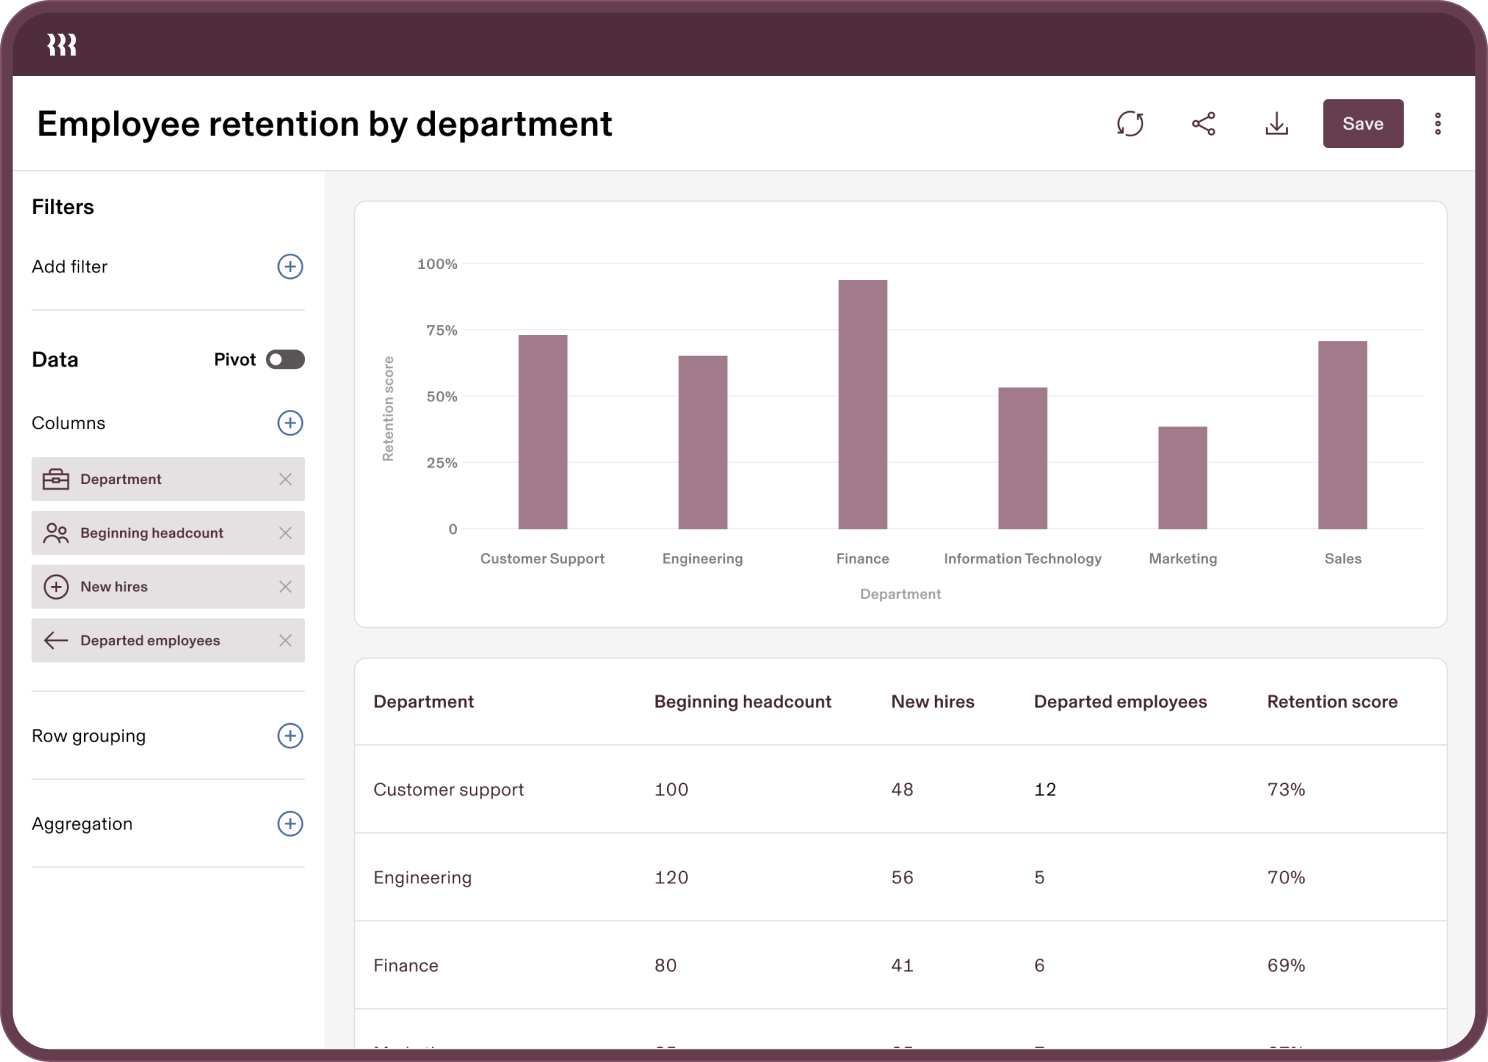
Task: Expand Row grouping options
Action: coord(290,735)
